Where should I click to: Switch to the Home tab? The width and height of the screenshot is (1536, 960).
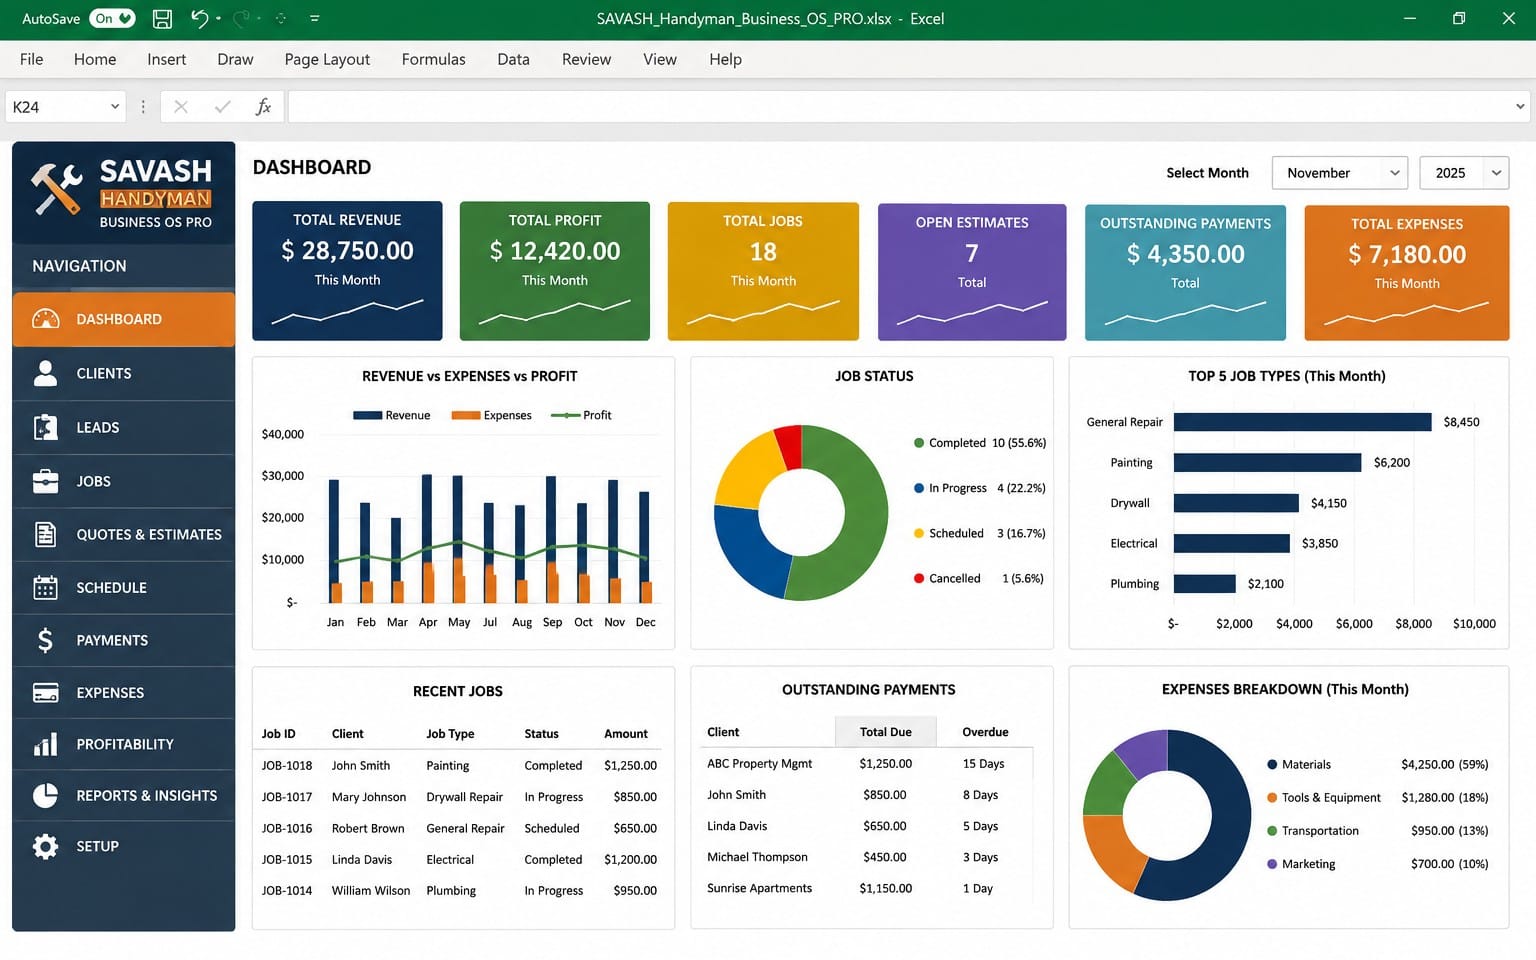point(95,59)
